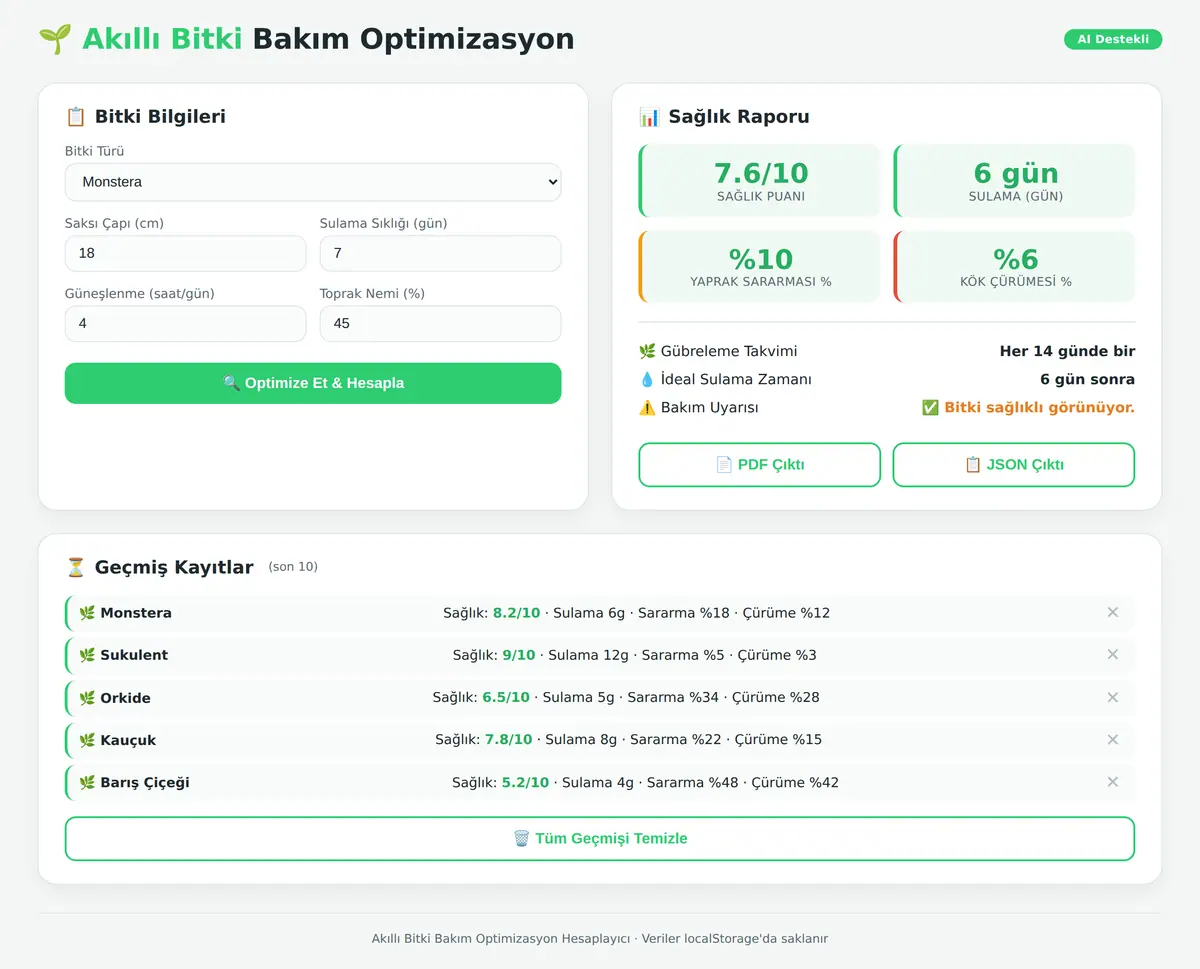The image size is (1200, 969).
Task: Click the 7.6/10 Sağlık Puanı card
Action: (x=760, y=180)
